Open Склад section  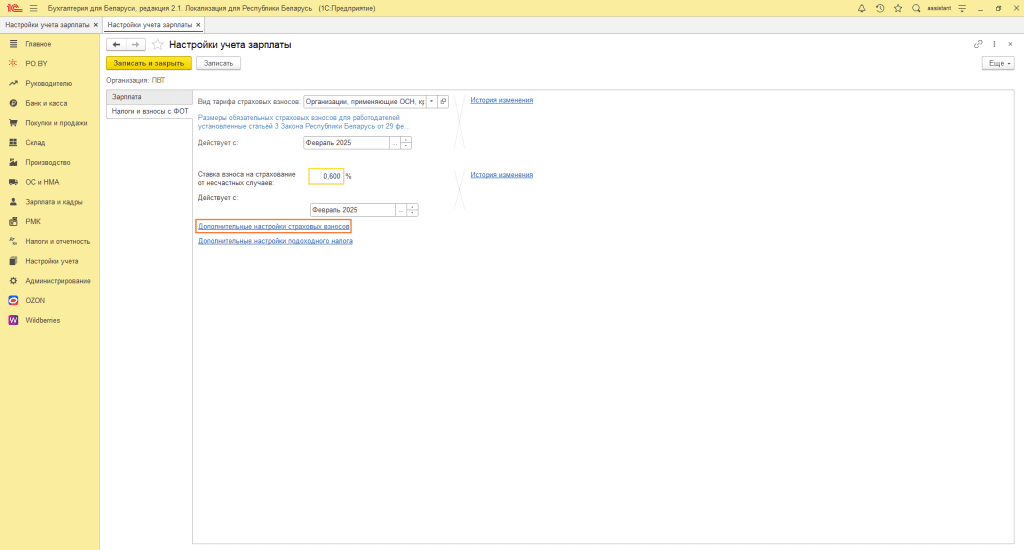tap(50, 142)
